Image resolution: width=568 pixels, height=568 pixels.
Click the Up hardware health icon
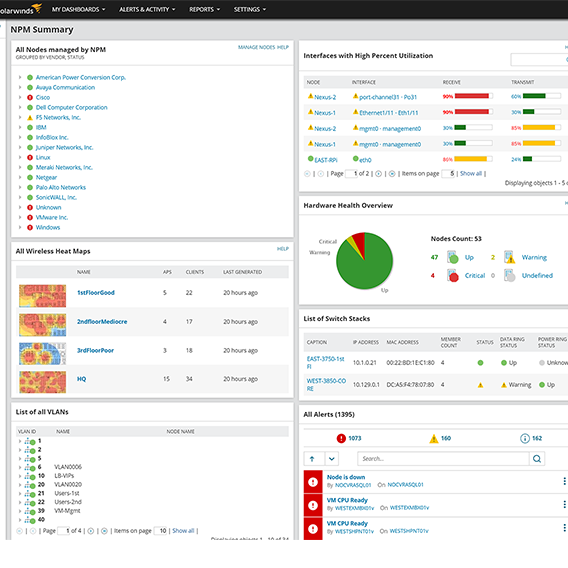click(x=452, y=257)
